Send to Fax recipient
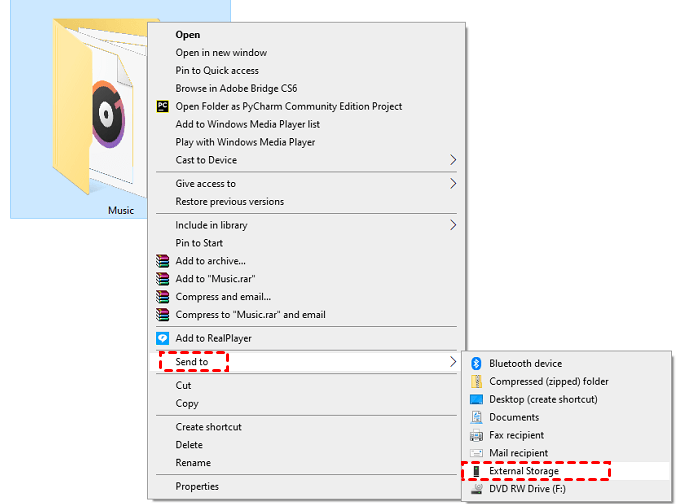This screenshot has height=504, width=692. (567, 435)
